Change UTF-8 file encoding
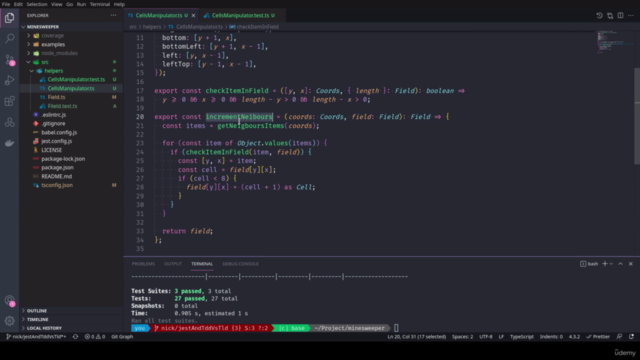Image resolution: width=640 pixels, height=360 pixels. click(x=486, y=337)
